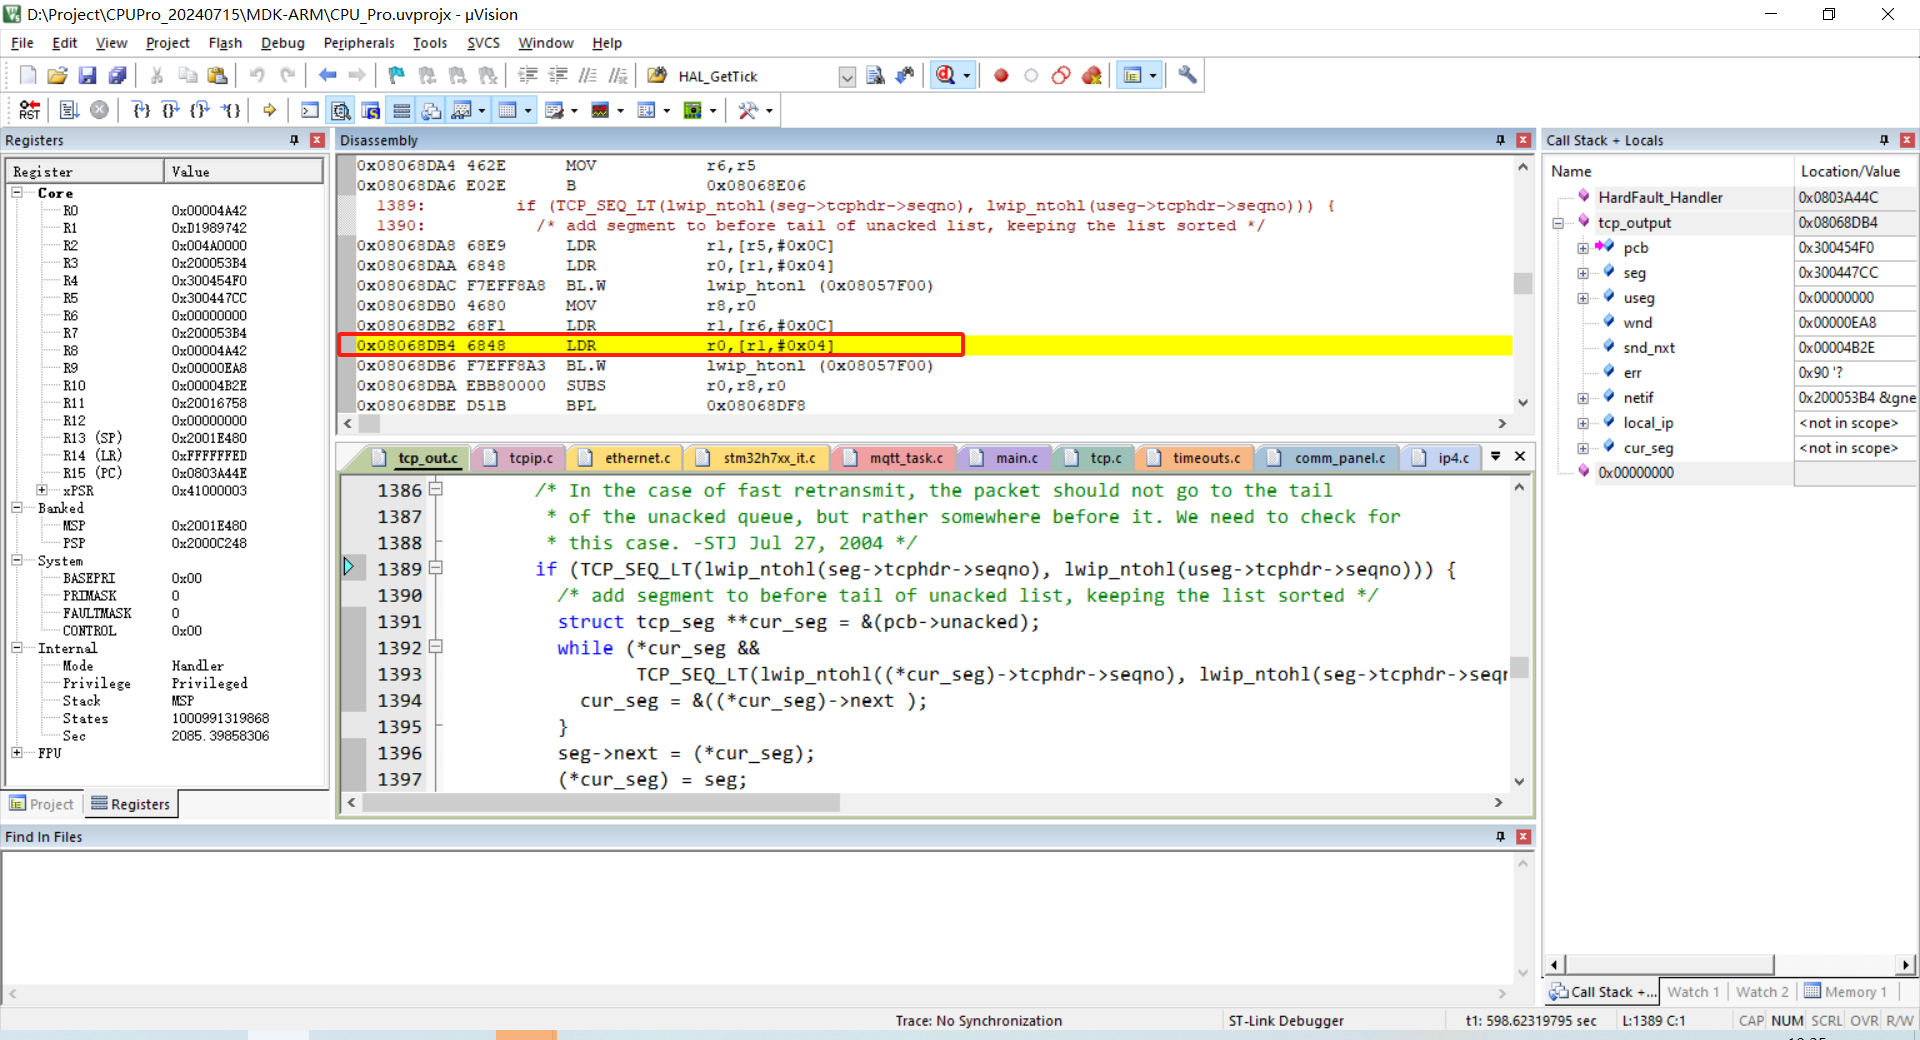This screenshot has height=1040, width=1920.
Task: Click the Run to Cursor Line icon
Action: click(x=231, y=110)
